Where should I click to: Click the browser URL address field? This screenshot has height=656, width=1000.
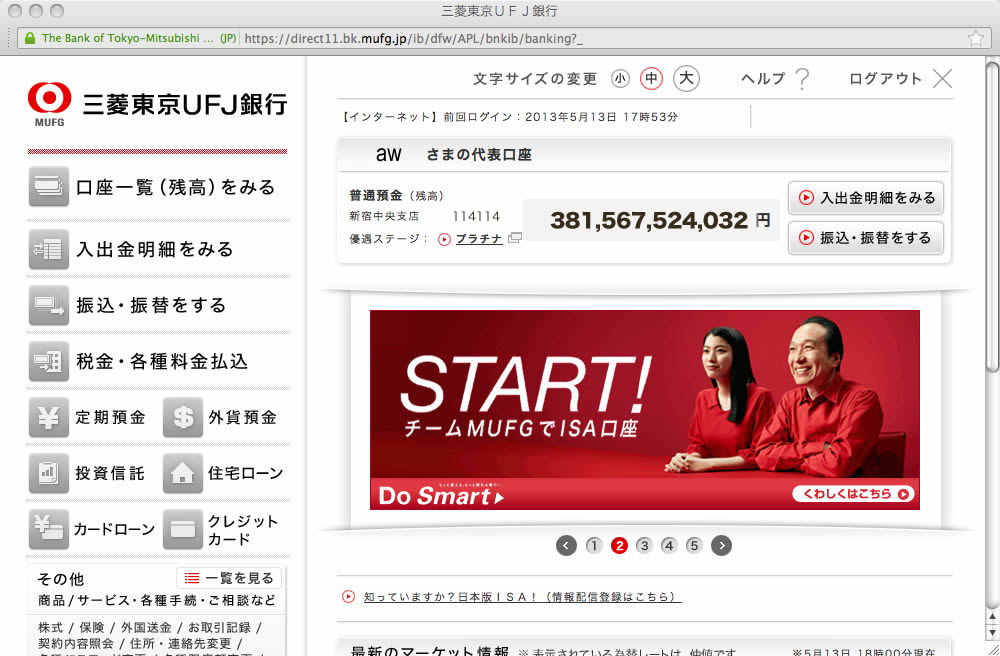[x=600, y=39]
